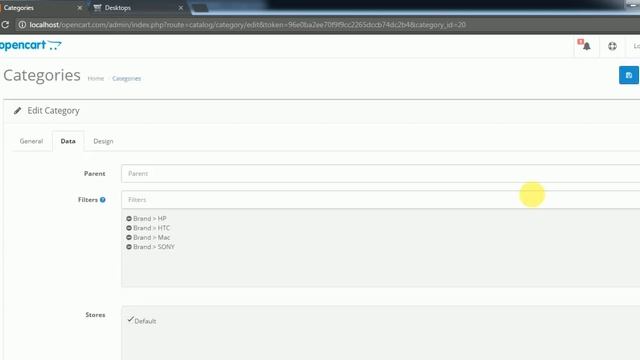Open the notifications bell icon
The image size is (640, 360).
pos(586,46)
